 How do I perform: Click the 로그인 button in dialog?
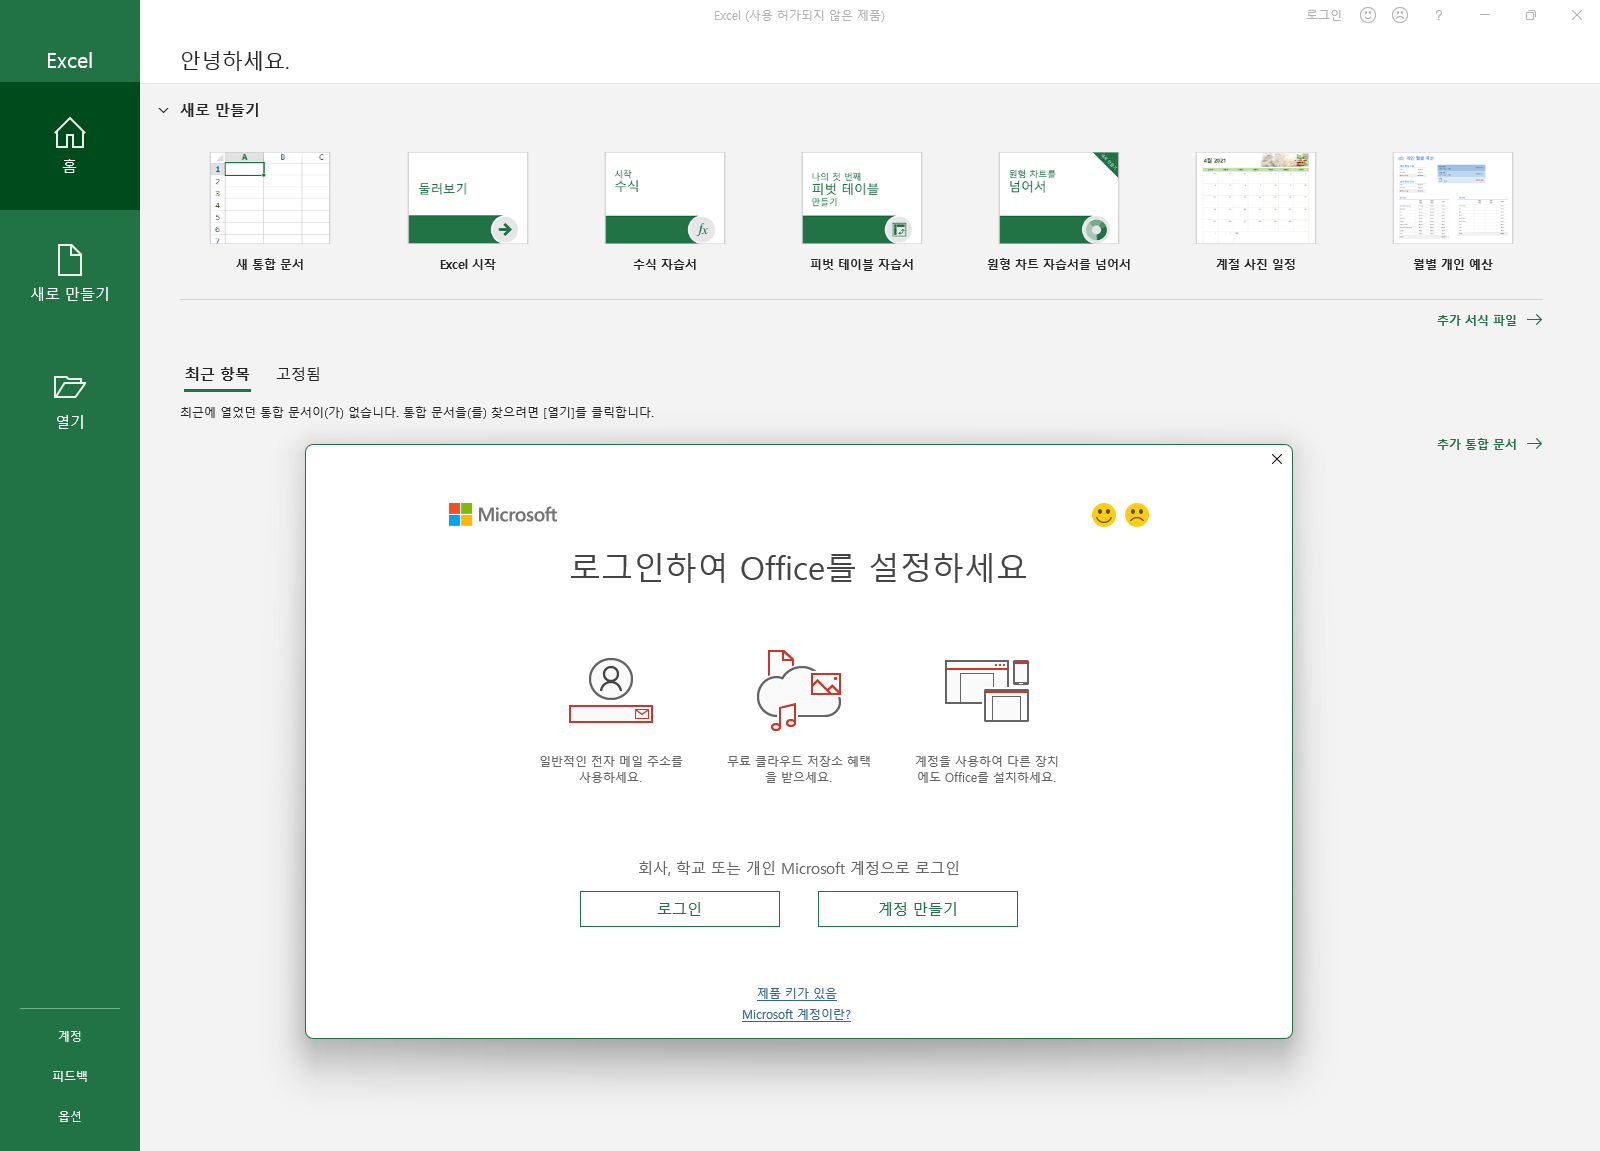(680, 909)
